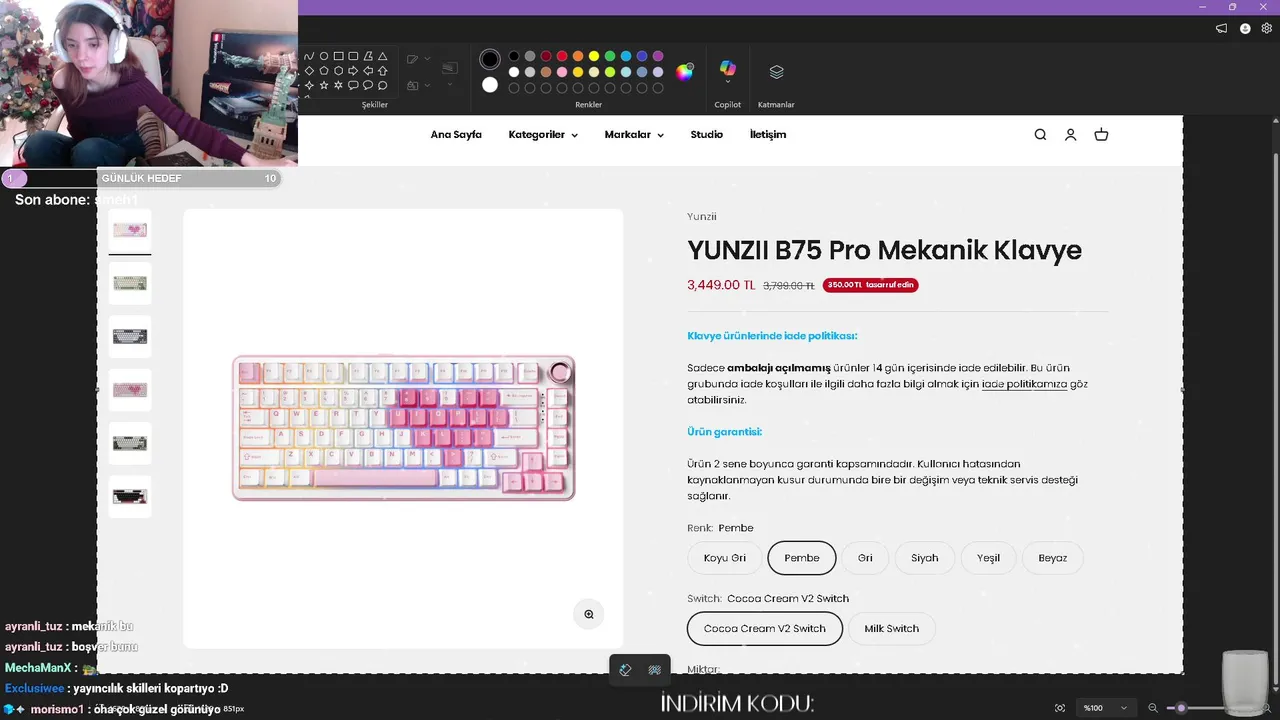
Task: Click the website search magnifier icon
Action: tap(1040, 135)
